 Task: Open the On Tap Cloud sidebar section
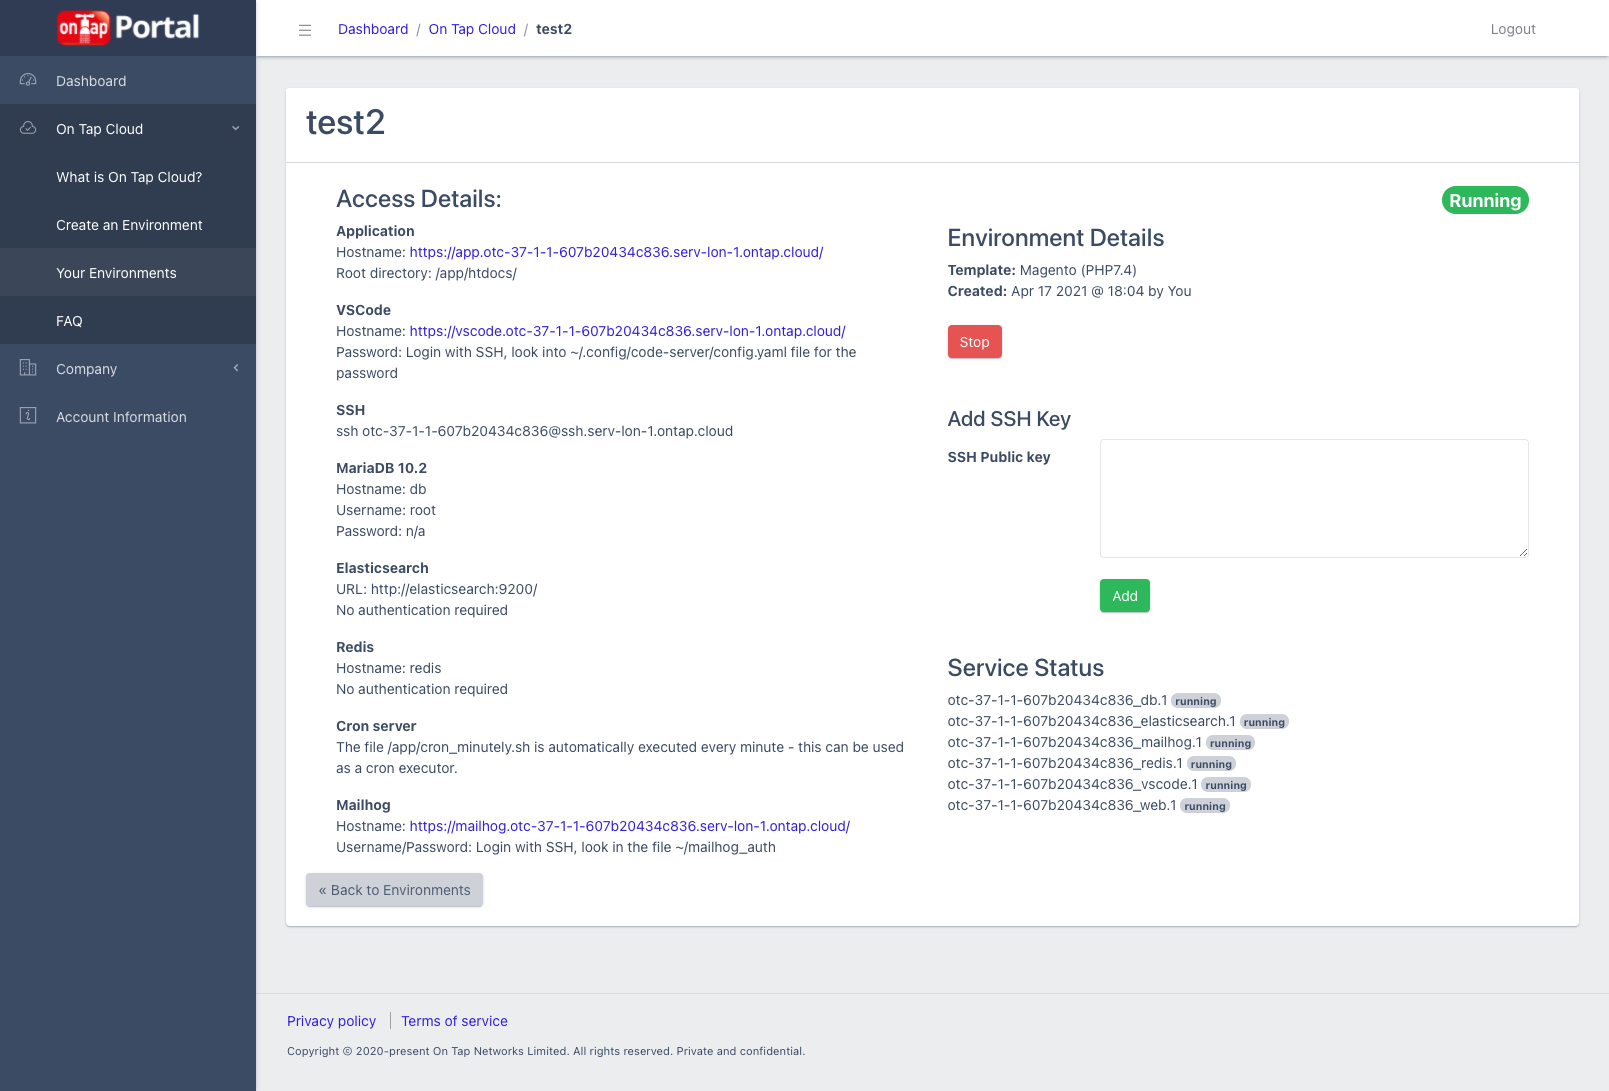[128, 128]
